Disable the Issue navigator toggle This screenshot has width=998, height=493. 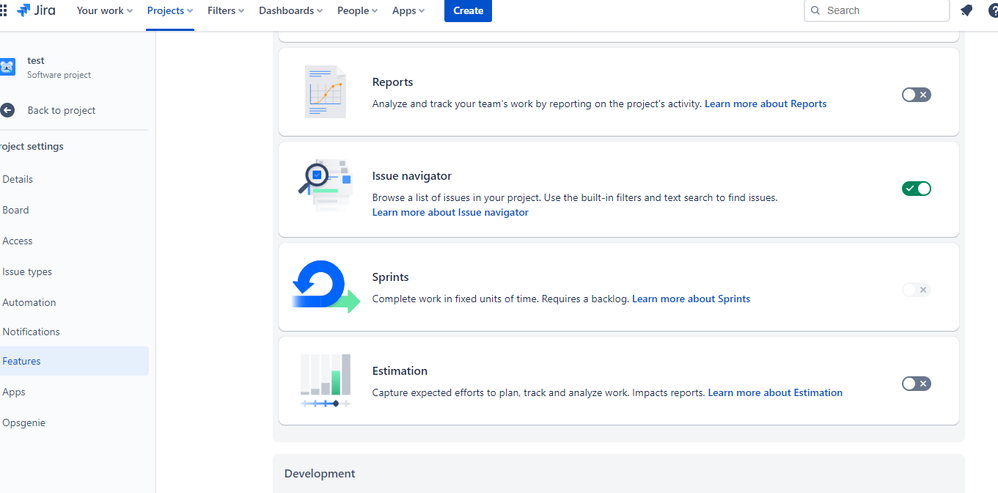click(x=916, y=188)
